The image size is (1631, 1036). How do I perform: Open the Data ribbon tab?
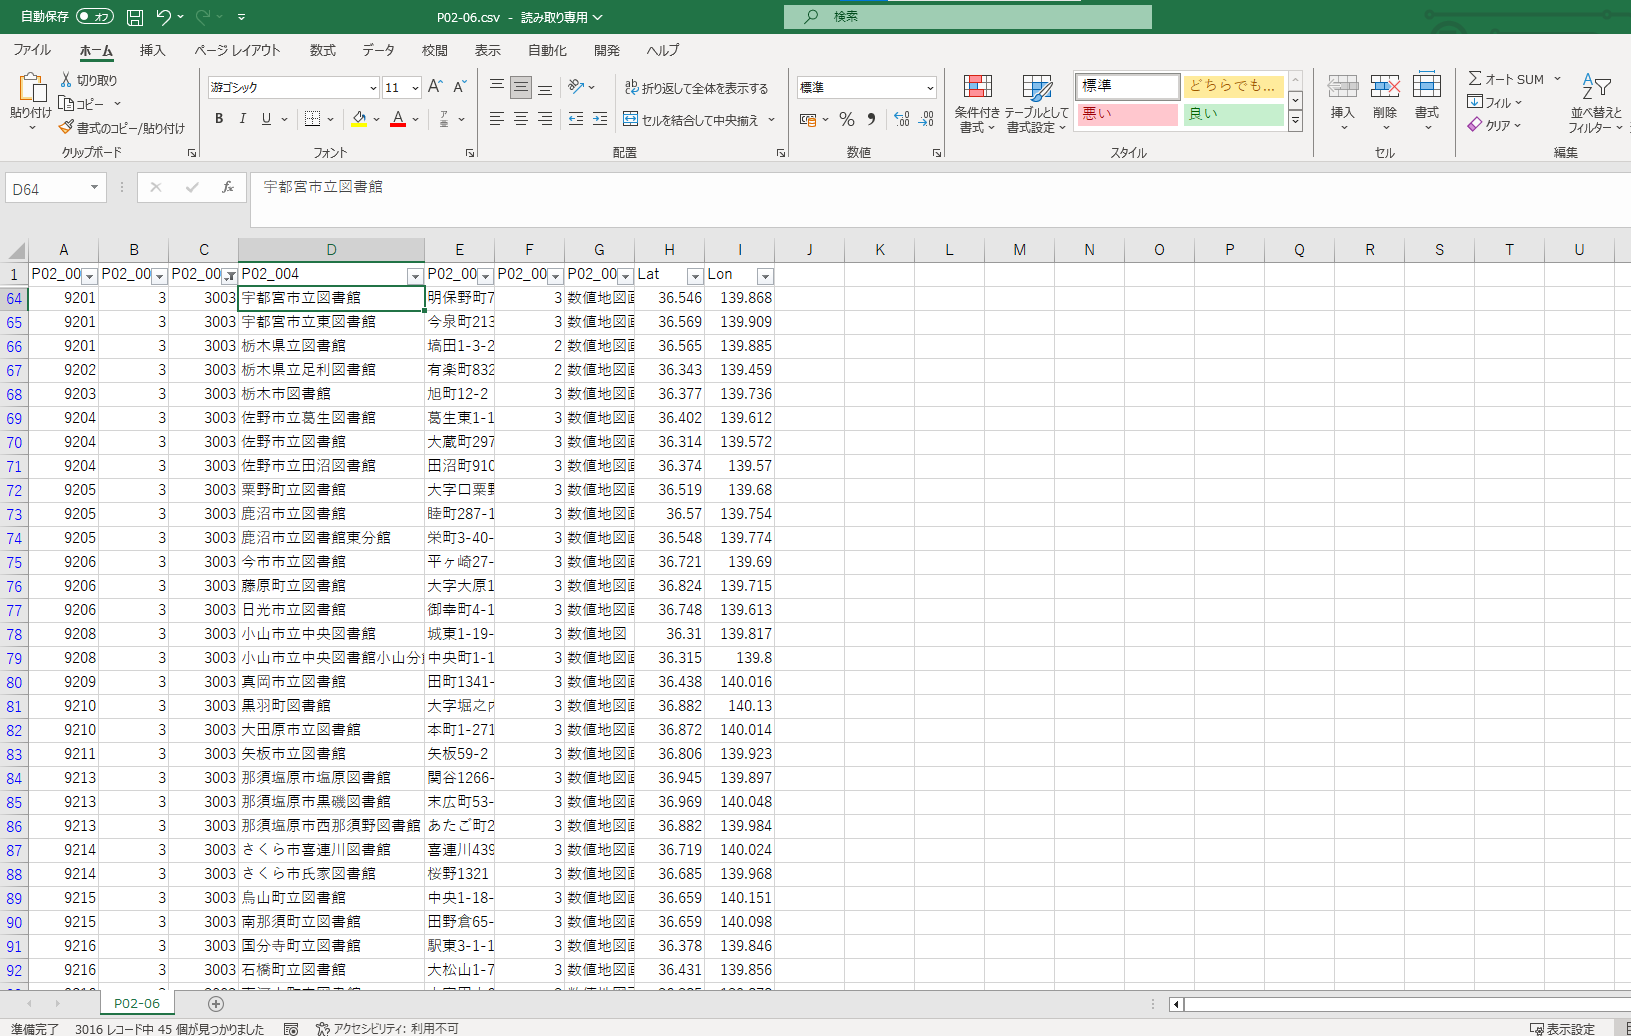(x=378, y=50)
